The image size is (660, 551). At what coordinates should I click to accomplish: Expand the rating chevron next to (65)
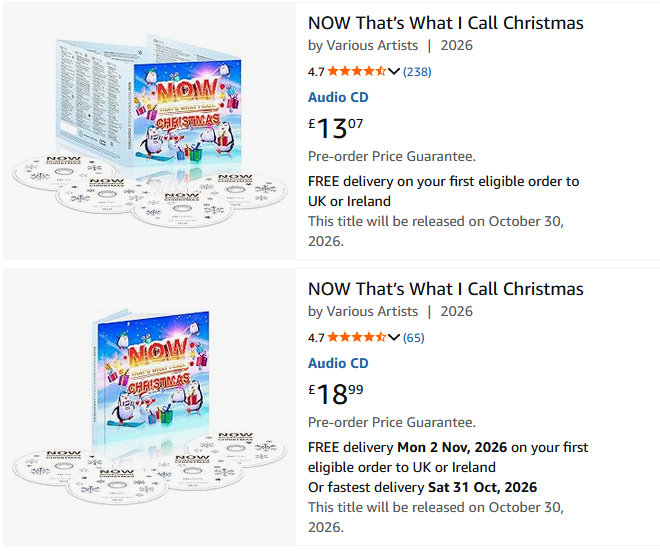pos(394,337)
